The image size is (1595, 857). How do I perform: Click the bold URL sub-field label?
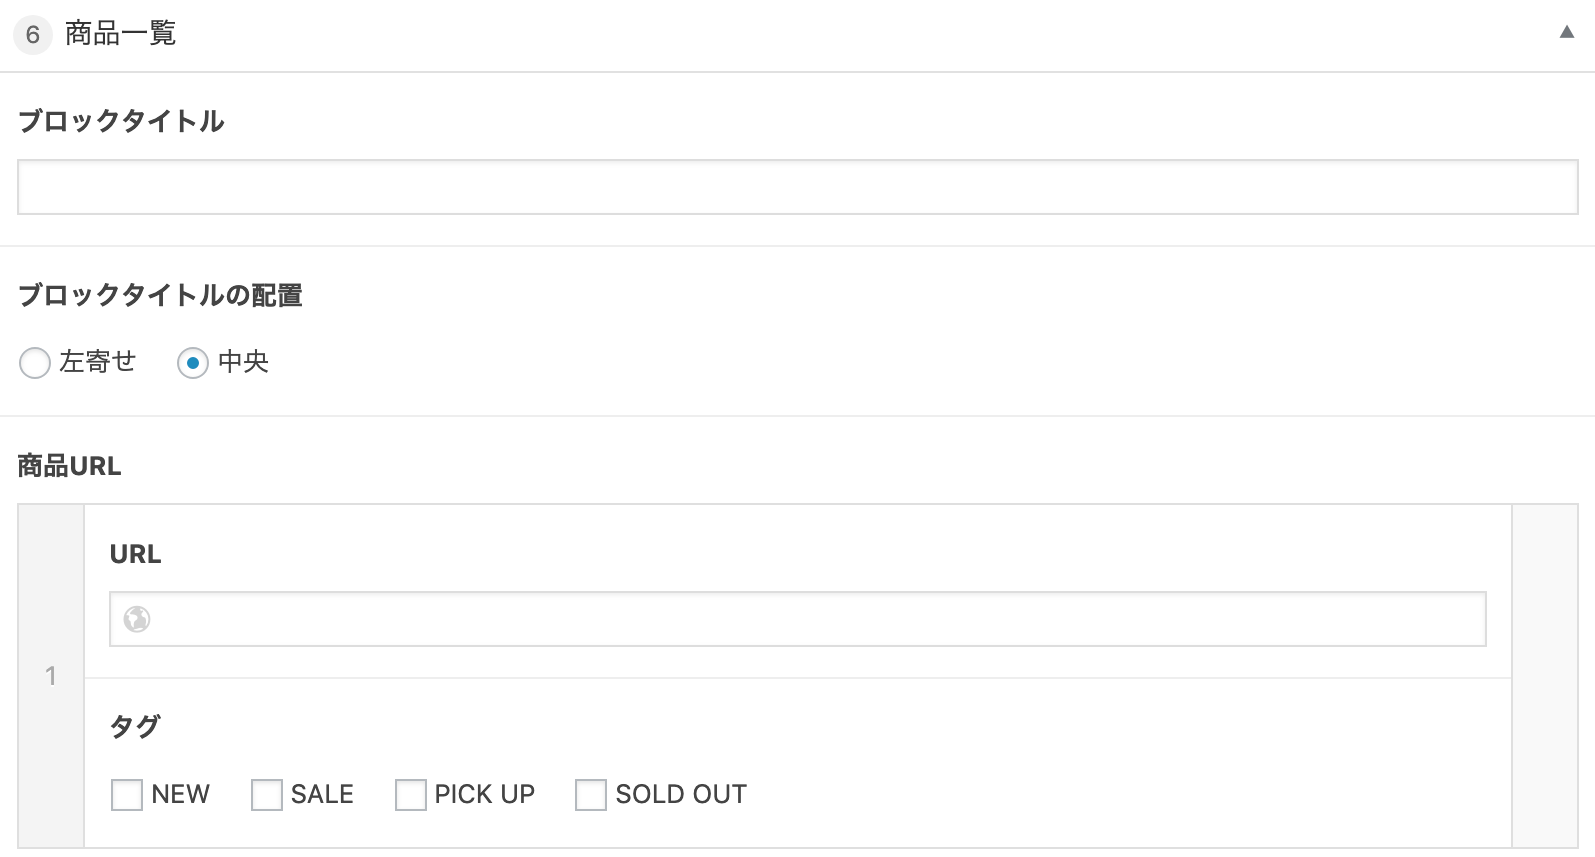coord(135,554)
